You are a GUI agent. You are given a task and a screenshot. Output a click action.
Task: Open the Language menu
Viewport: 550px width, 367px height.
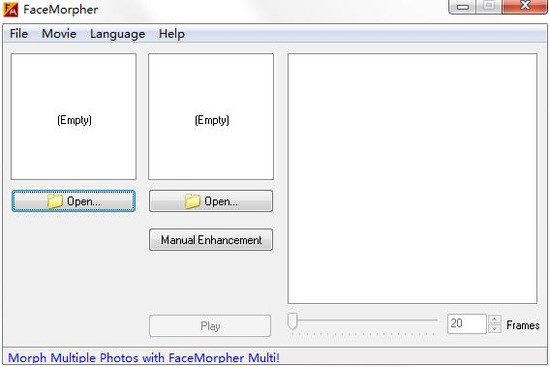click(x=118, y=34)
